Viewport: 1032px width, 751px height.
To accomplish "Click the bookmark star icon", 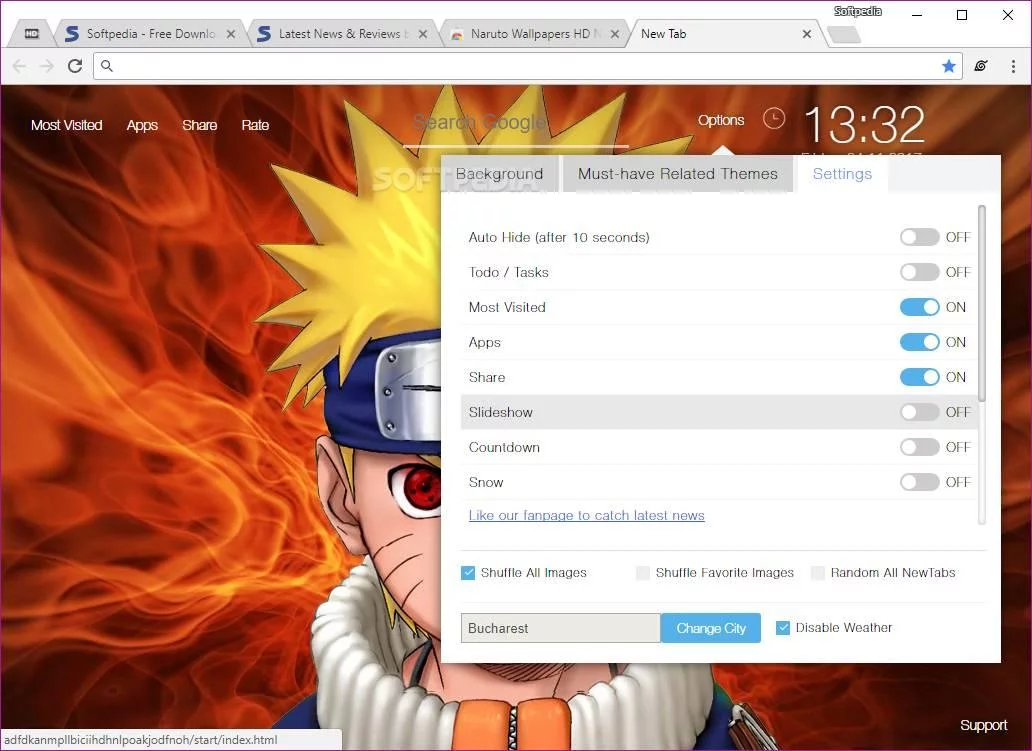I will (948, 66).
